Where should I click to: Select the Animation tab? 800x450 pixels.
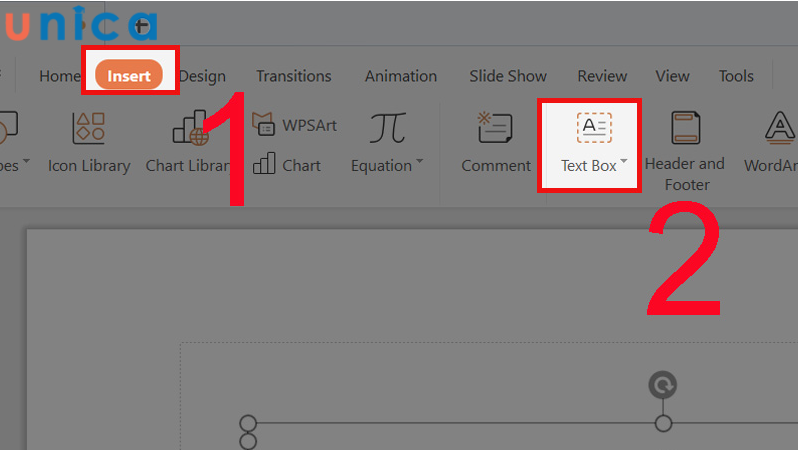point(400,76)
